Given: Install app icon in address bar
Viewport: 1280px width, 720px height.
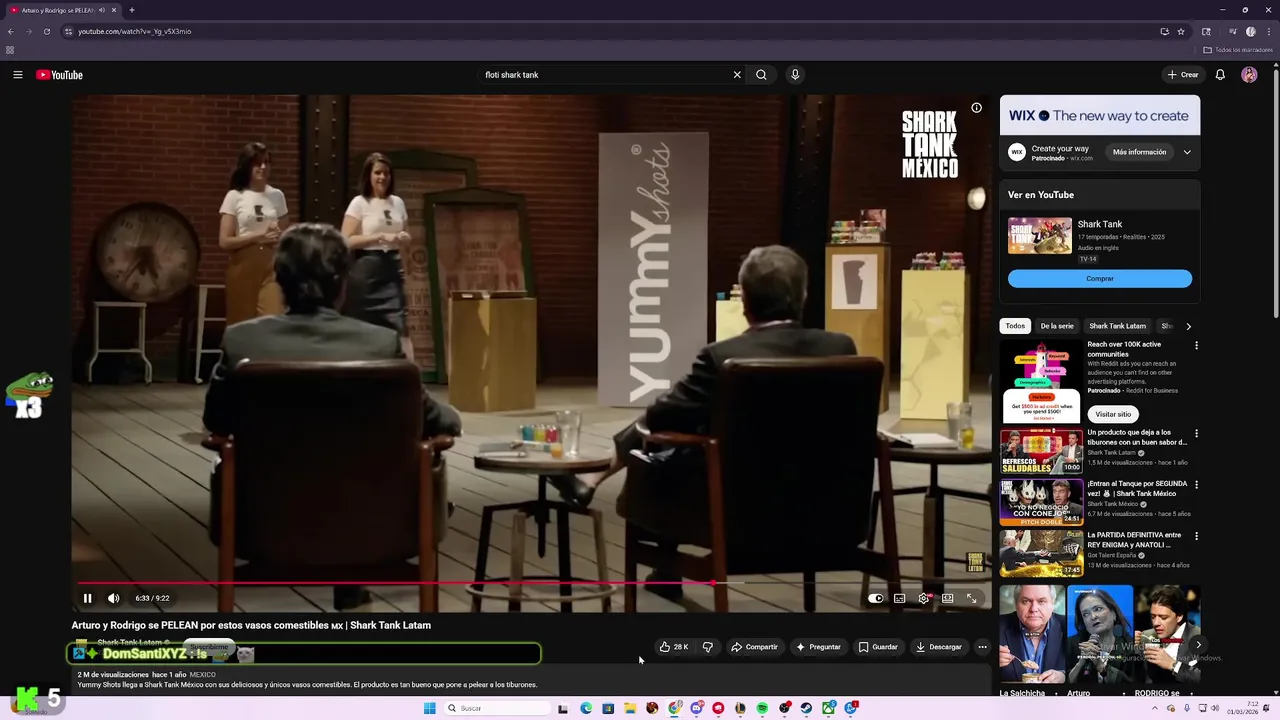Looking at the screenshot, I should click(x=1164, y=31).
